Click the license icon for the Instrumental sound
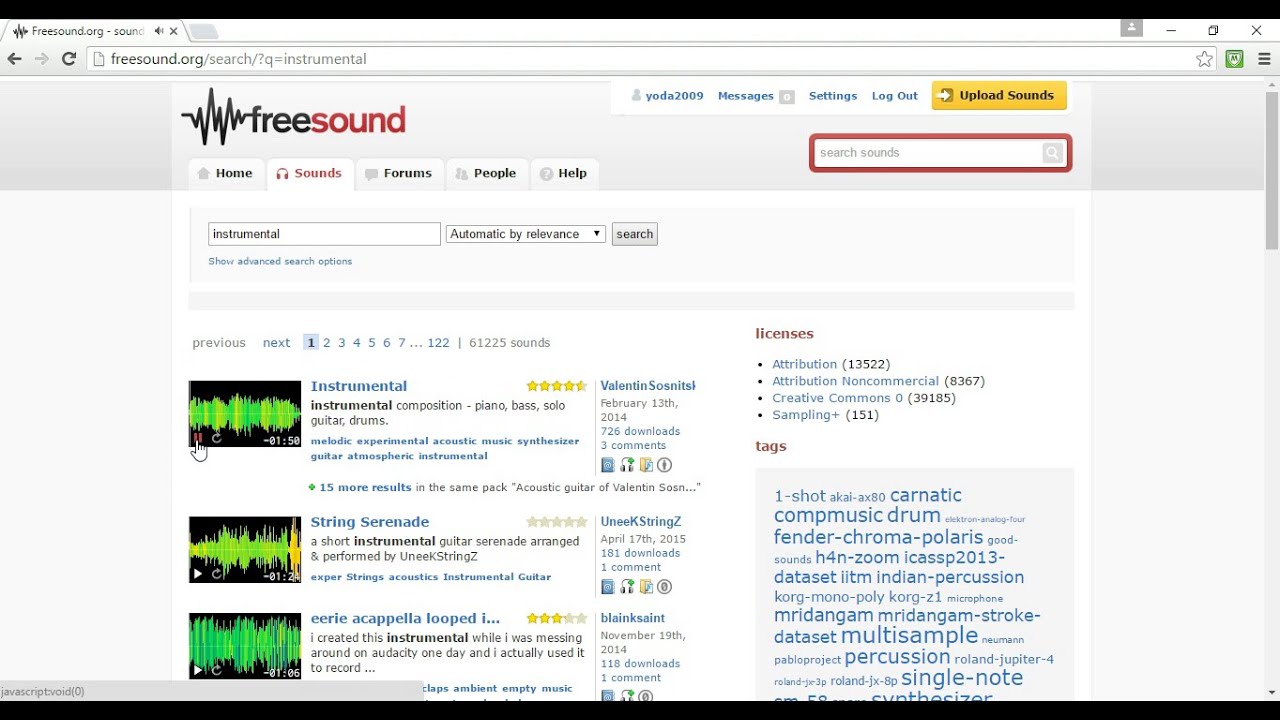Viewport: 1280px width, 720px height. pyautogui.click(x=665, y=465)
